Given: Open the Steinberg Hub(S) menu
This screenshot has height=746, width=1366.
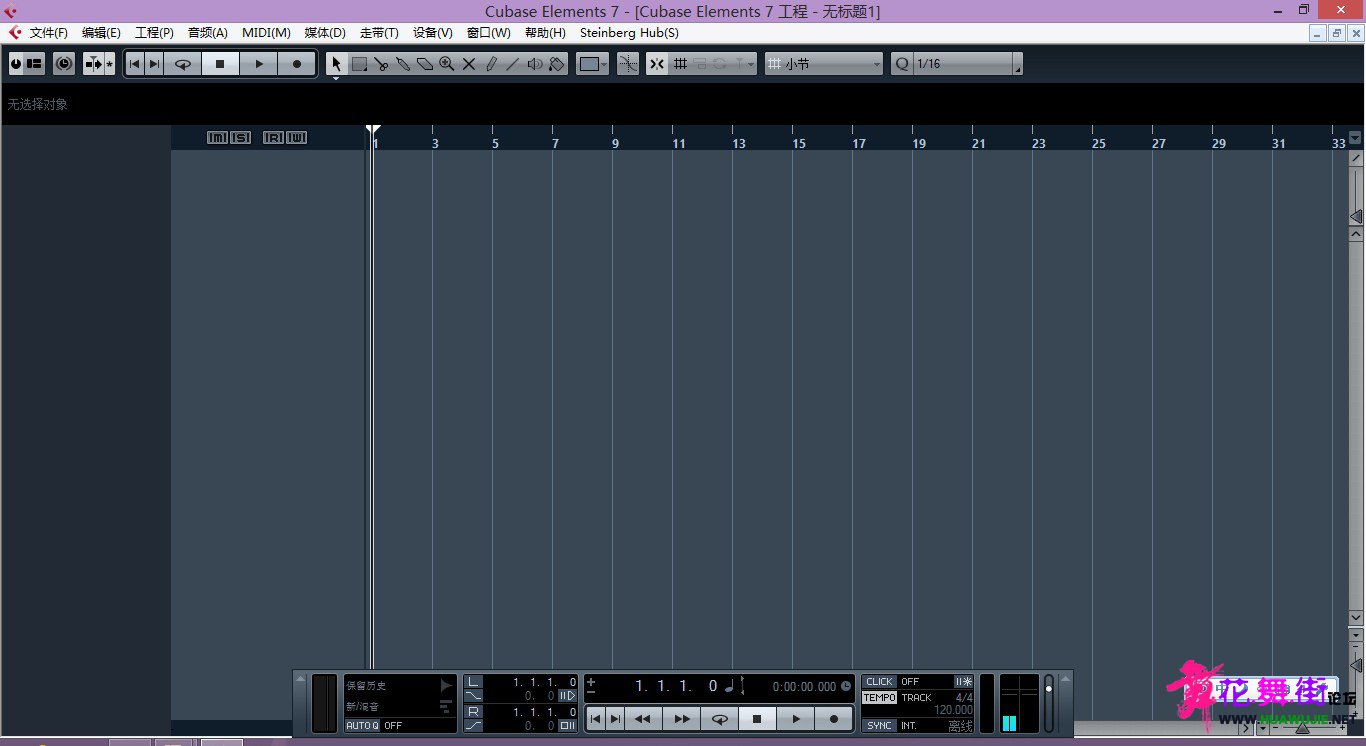Looking at the screenshot, I should click(629, 33).
